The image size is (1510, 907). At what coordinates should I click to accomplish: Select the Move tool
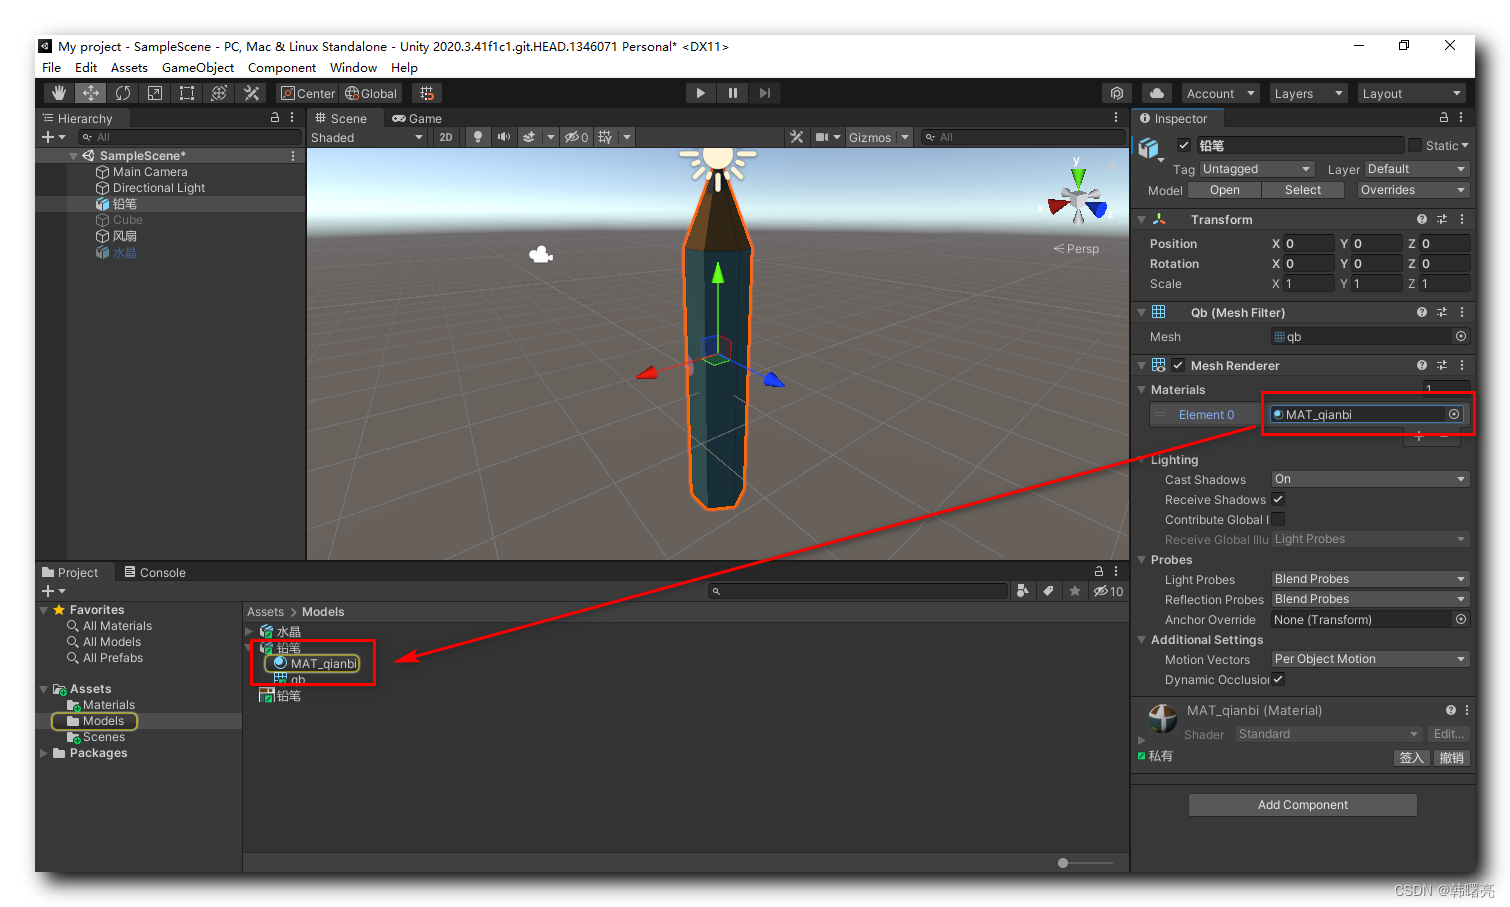click(90, 93)
